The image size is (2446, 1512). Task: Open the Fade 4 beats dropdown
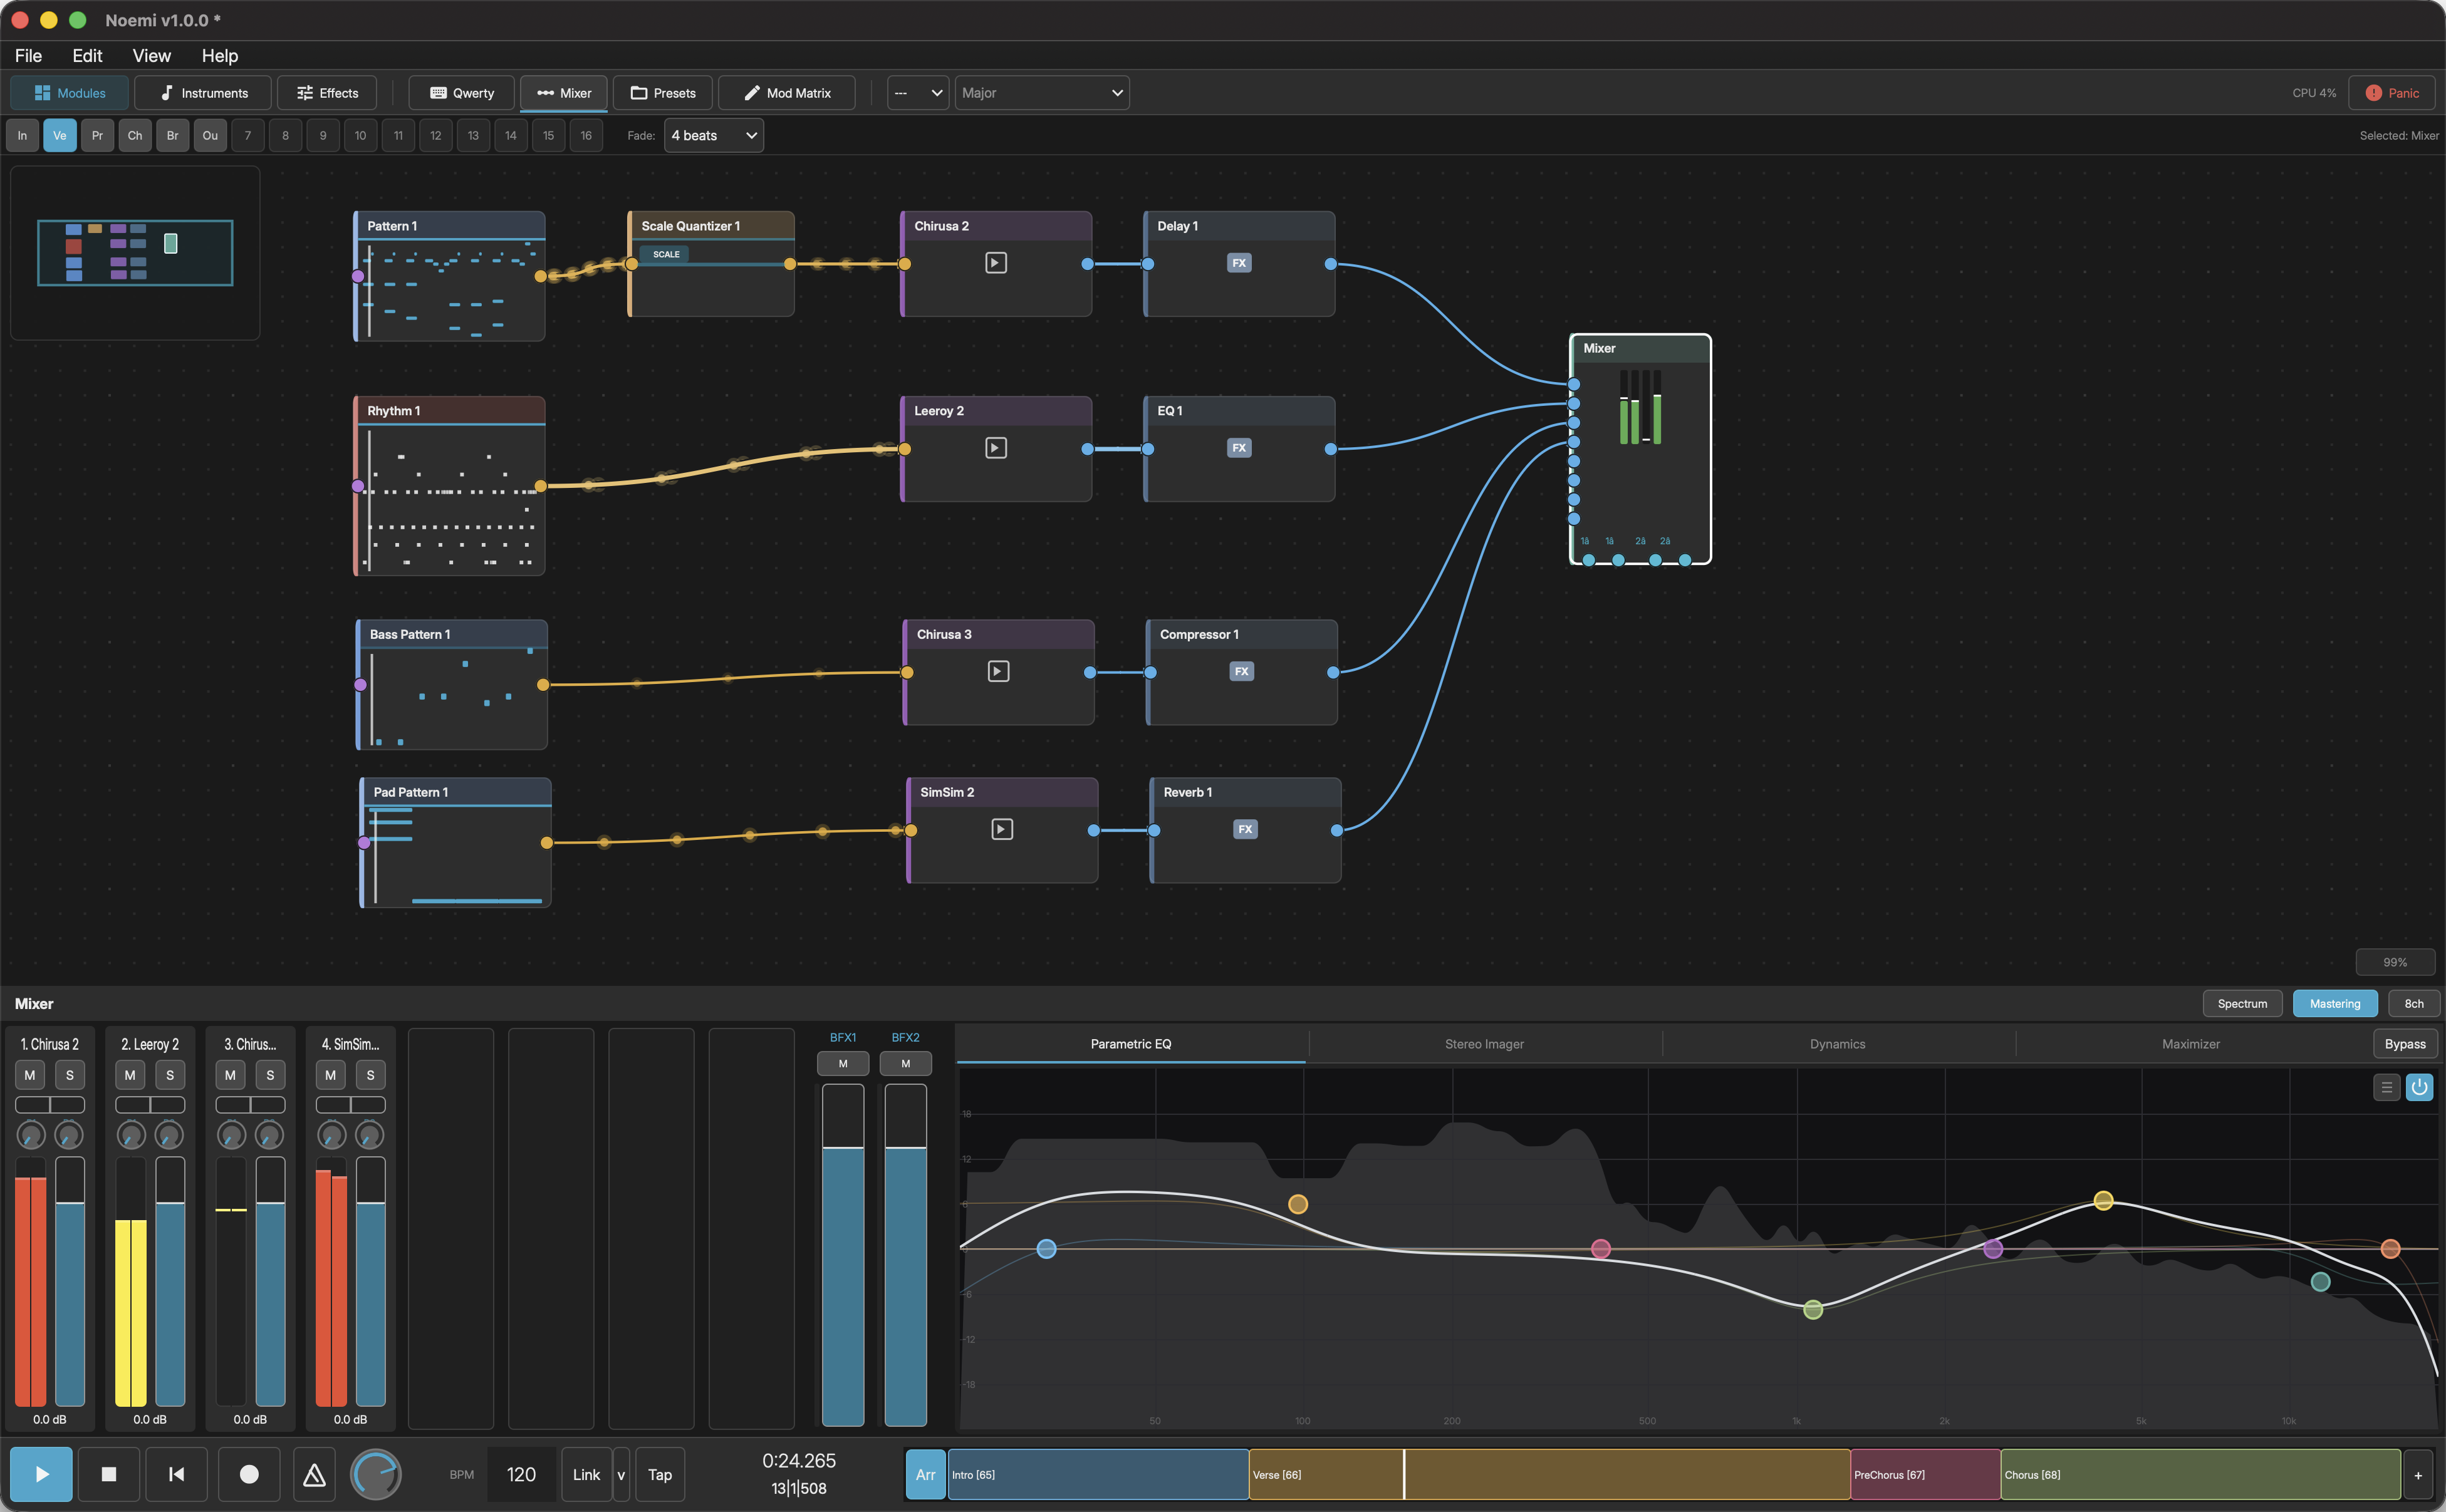[x=714, y=136]
